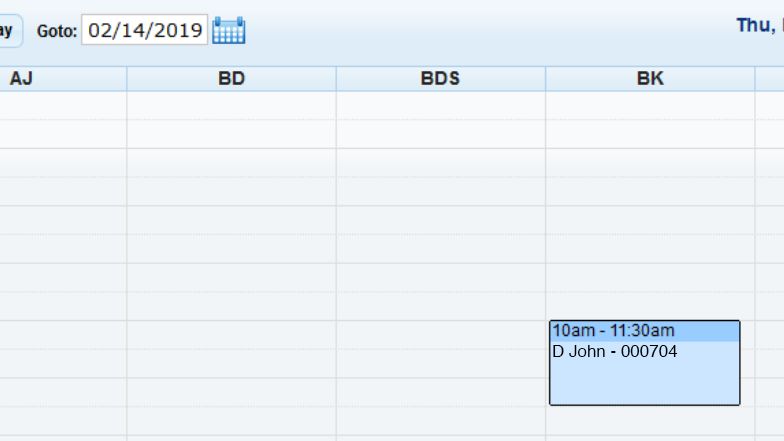The width and height of the screenshot is (784, 441).
Task: Click the Goto label text
Action: click(56, 31)
